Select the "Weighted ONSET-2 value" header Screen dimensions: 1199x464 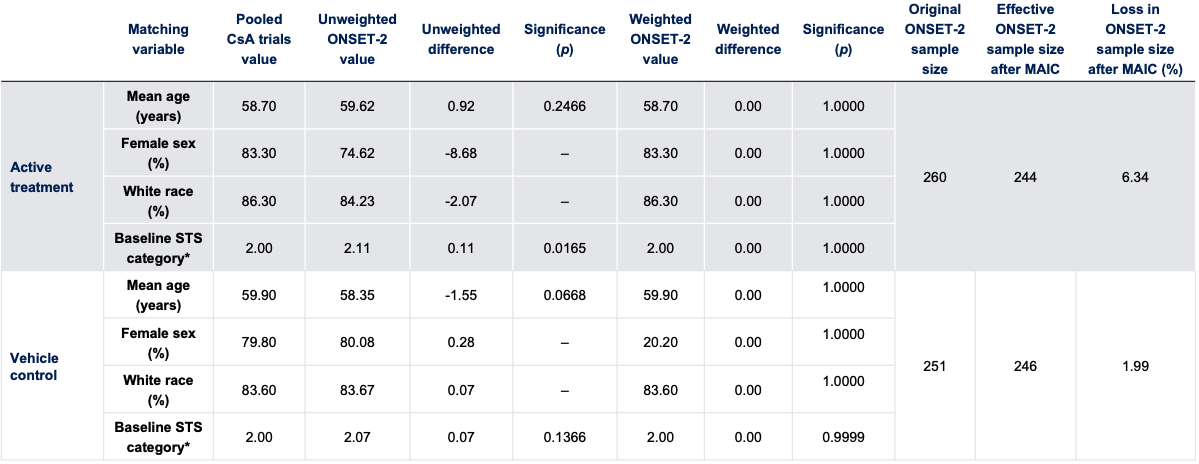(661, 39)
